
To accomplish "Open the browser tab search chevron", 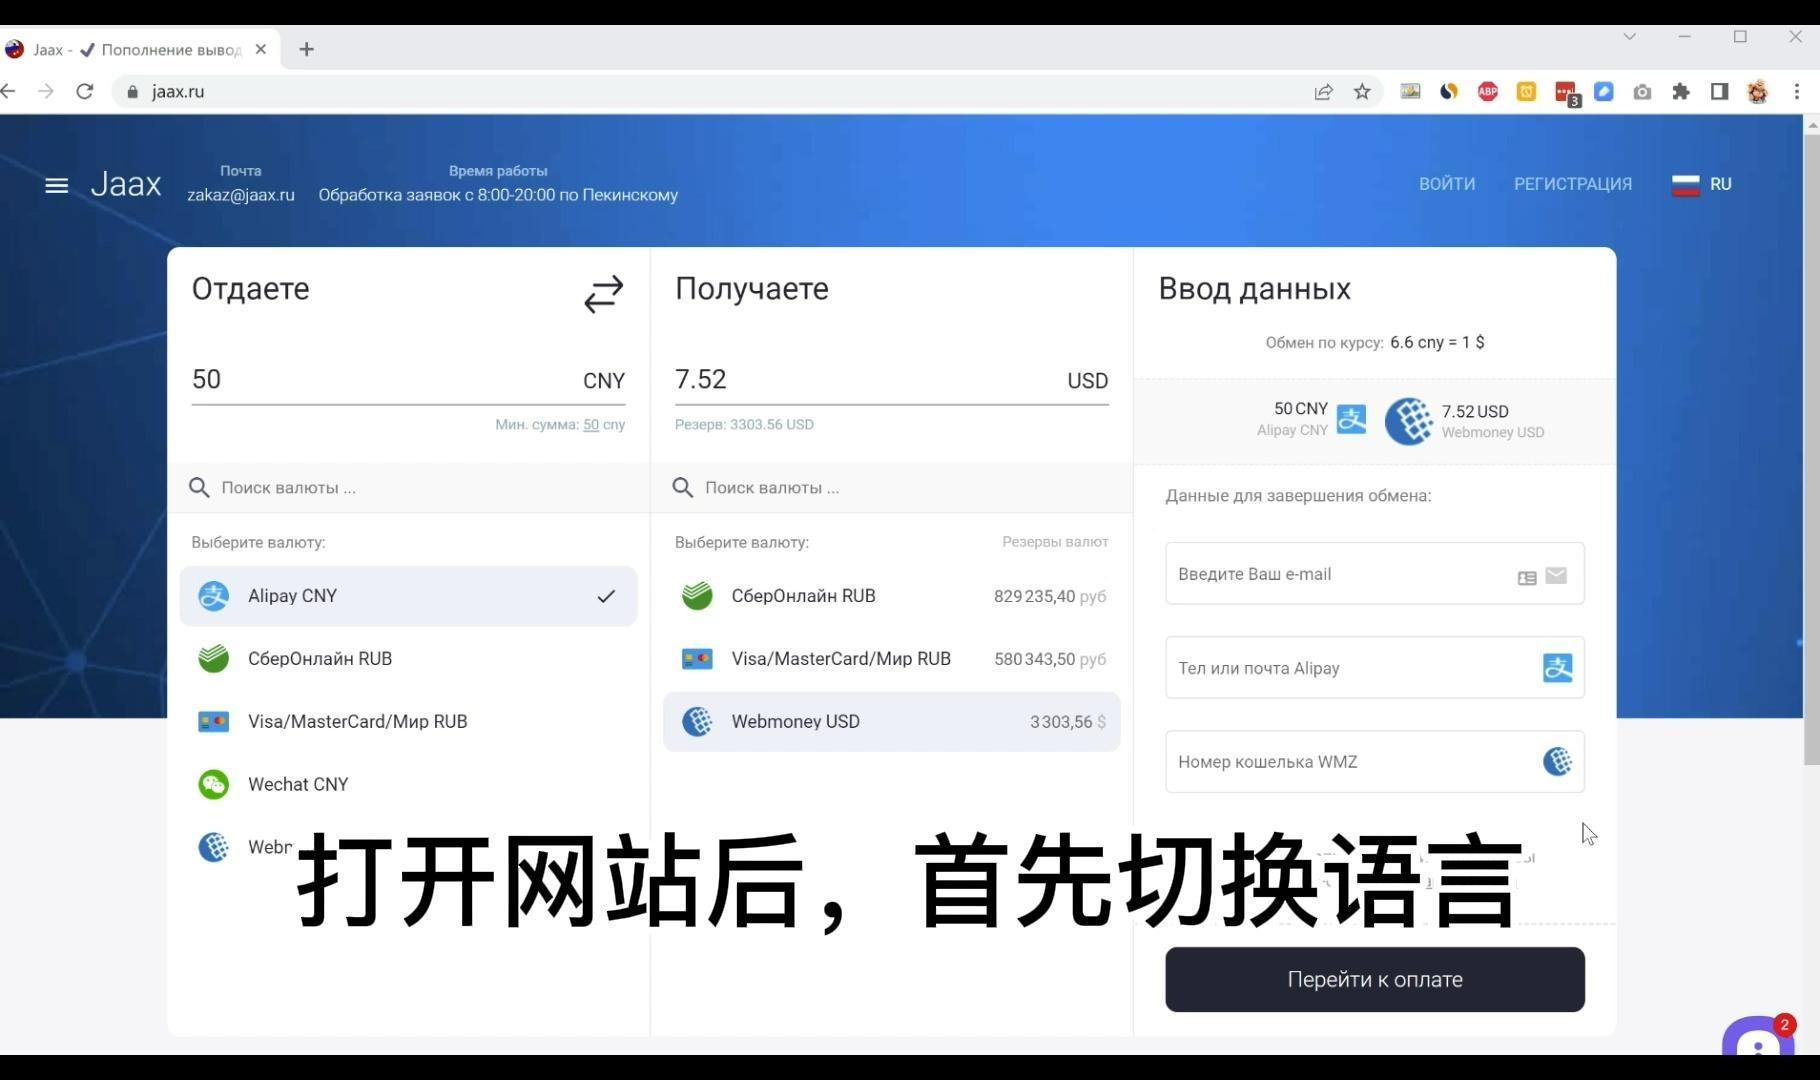I will 1630,37.
